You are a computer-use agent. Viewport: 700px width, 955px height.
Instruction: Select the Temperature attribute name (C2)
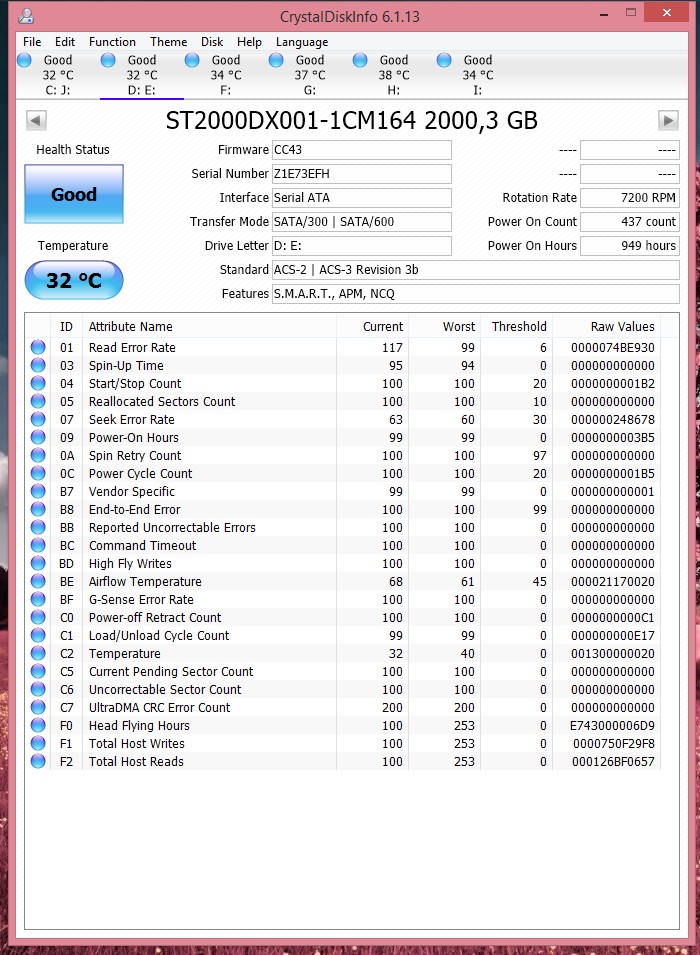(124, 654)
